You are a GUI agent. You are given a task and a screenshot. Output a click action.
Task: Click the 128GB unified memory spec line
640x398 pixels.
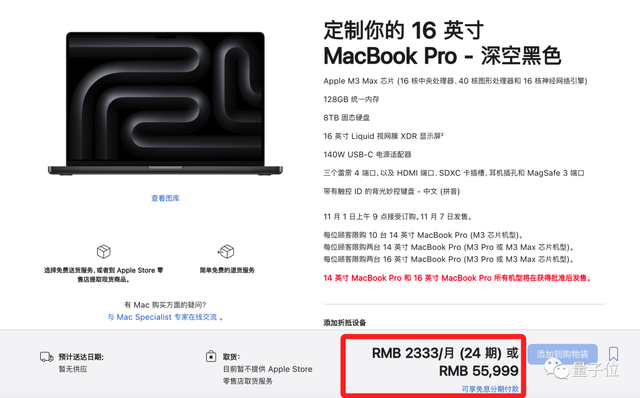[x=351, y=99]
